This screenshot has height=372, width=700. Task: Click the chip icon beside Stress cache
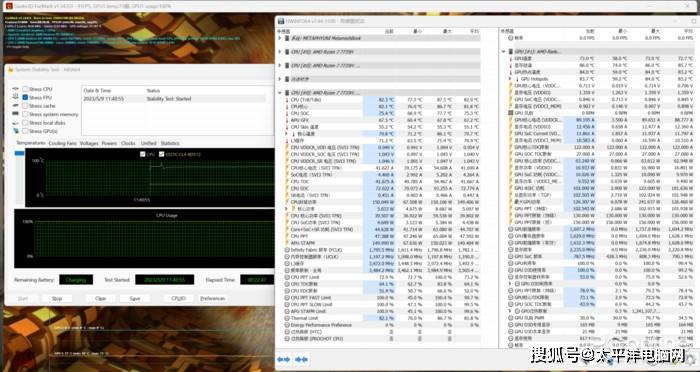tap(16, 106)
